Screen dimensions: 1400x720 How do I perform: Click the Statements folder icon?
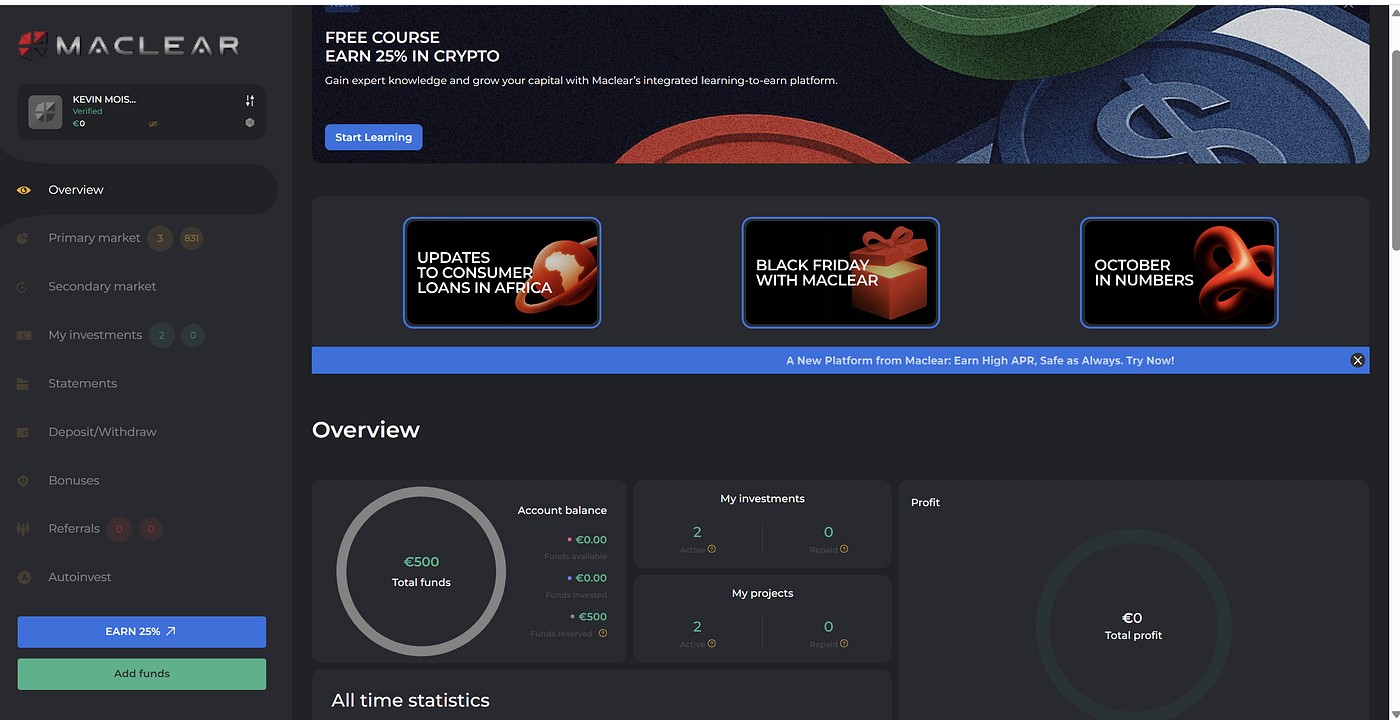click(24, 384)
